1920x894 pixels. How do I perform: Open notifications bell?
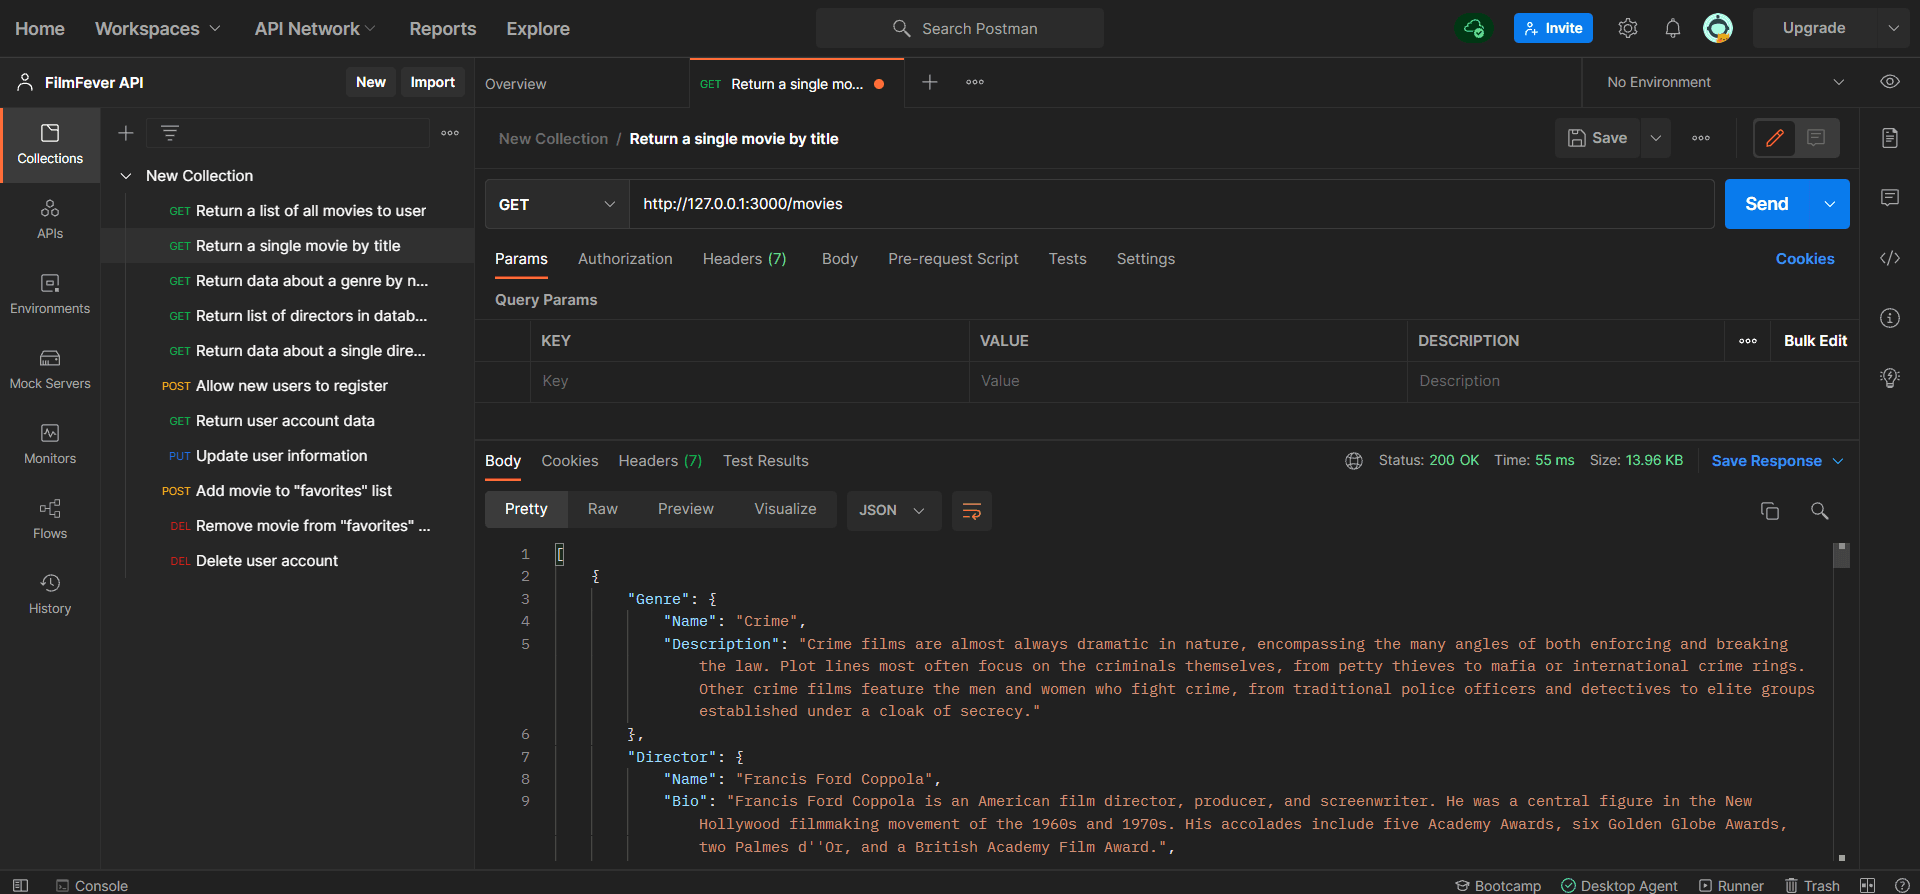click(x=1673, y=28)
